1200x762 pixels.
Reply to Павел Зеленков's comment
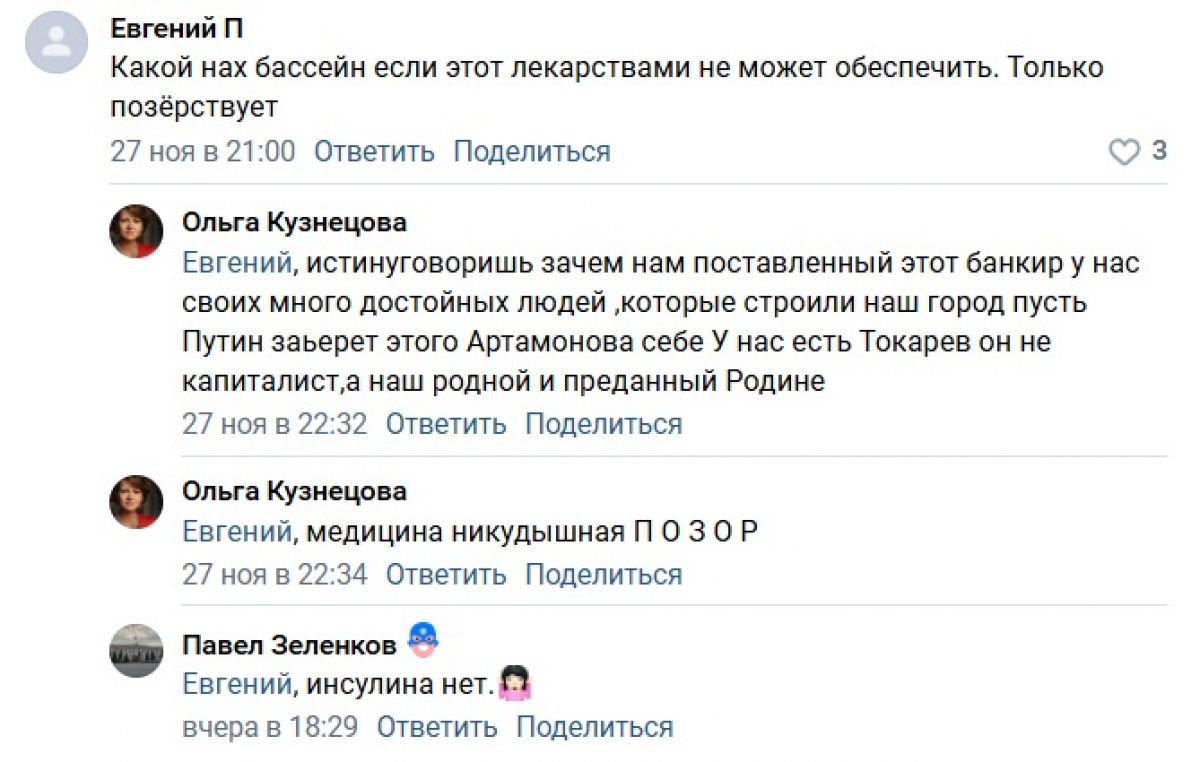[437, 727]
